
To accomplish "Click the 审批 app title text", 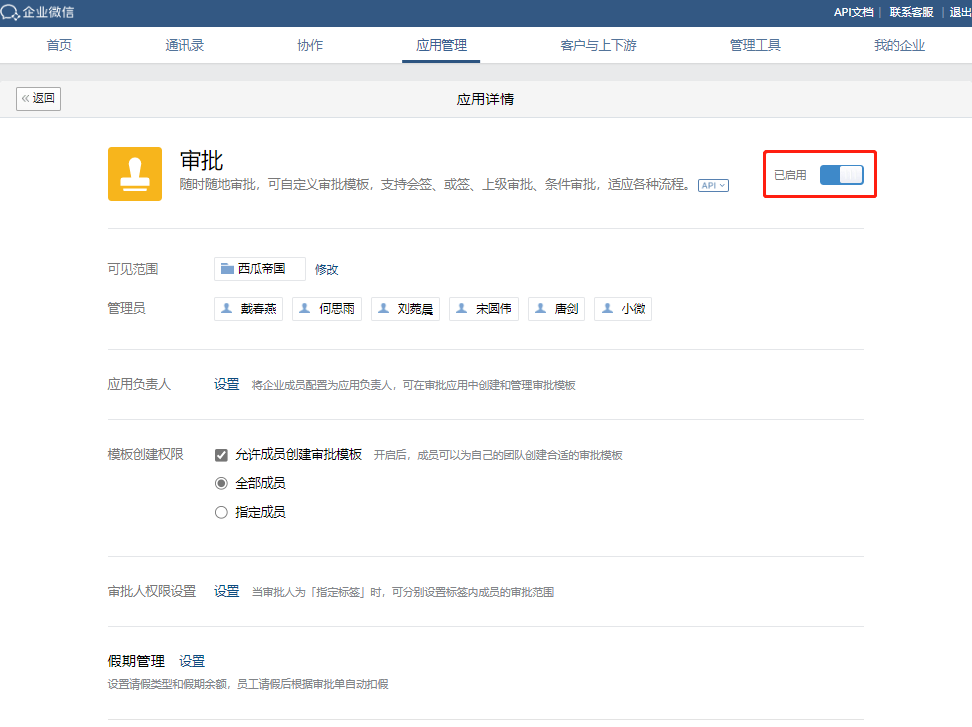I will click(201, 161).
